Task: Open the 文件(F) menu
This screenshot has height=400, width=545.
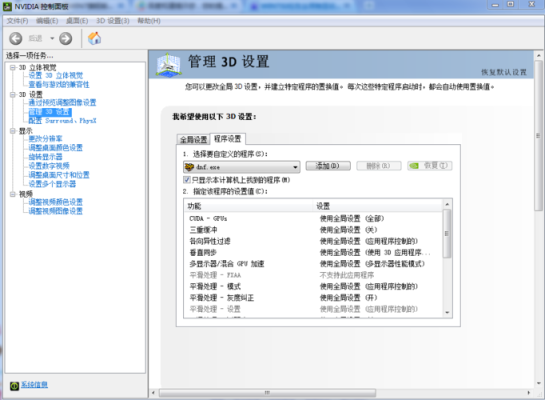Action: click(x=17, y=21)
